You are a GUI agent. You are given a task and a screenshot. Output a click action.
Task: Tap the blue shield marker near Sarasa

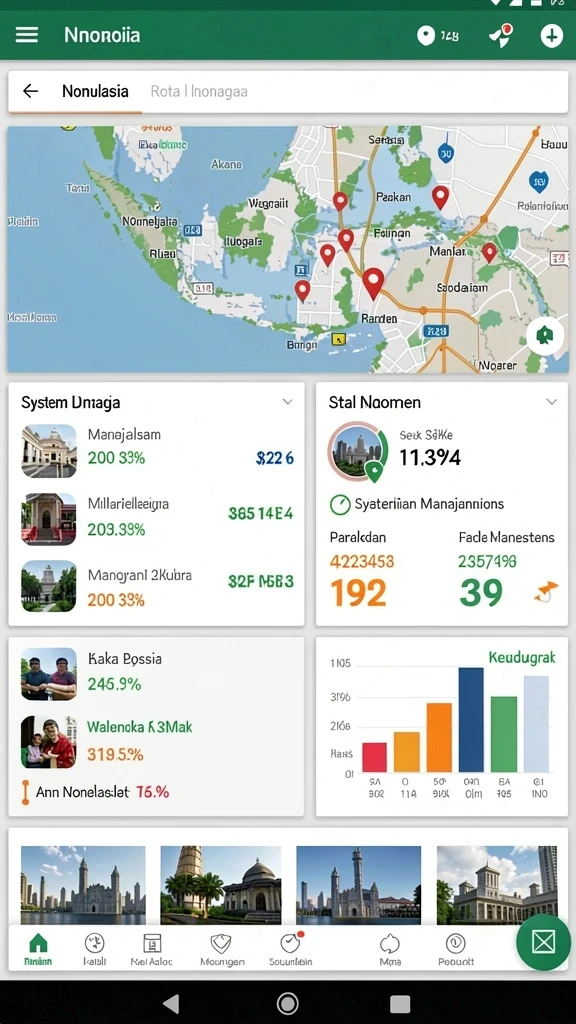[446, 153]
